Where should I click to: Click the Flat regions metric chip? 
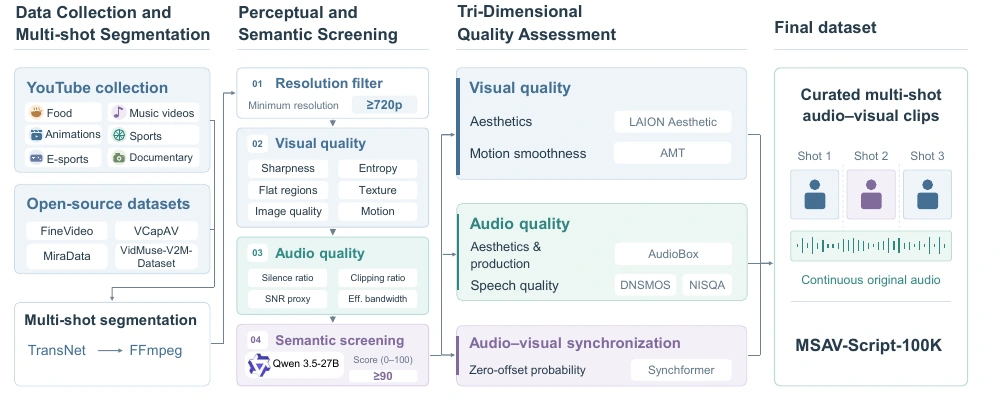288,190
